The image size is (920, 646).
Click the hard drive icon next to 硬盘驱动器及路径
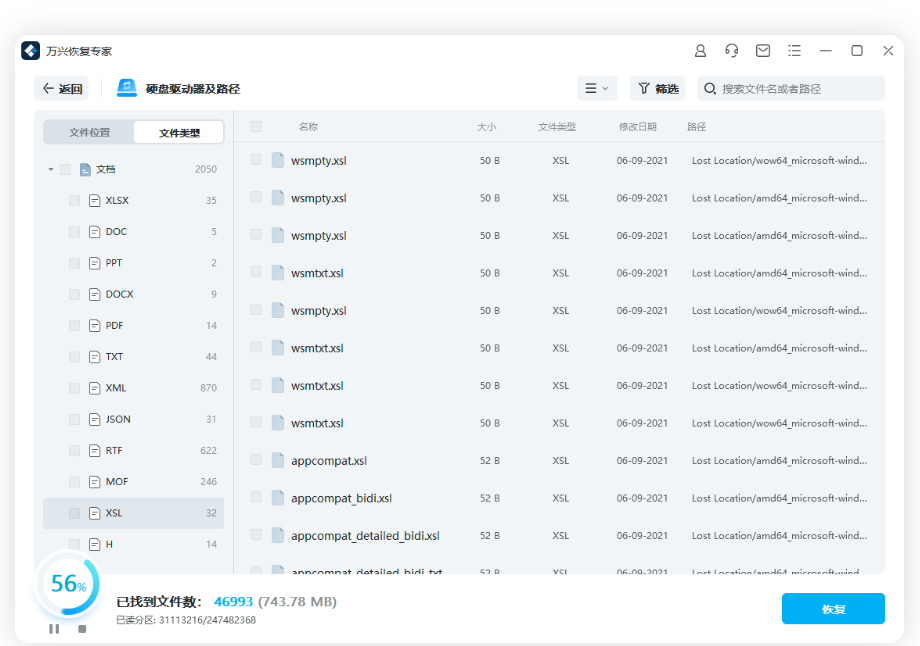point(126,88)
